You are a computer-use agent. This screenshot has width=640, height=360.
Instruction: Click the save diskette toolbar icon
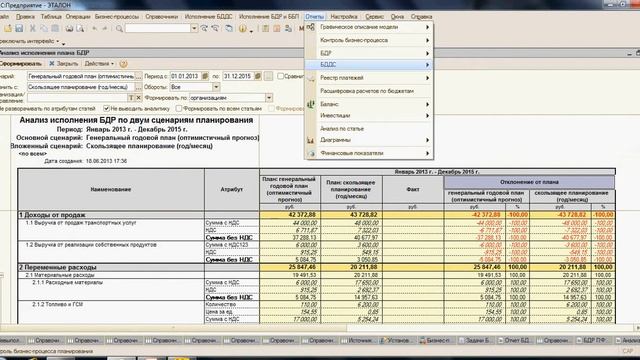point(19,29)
